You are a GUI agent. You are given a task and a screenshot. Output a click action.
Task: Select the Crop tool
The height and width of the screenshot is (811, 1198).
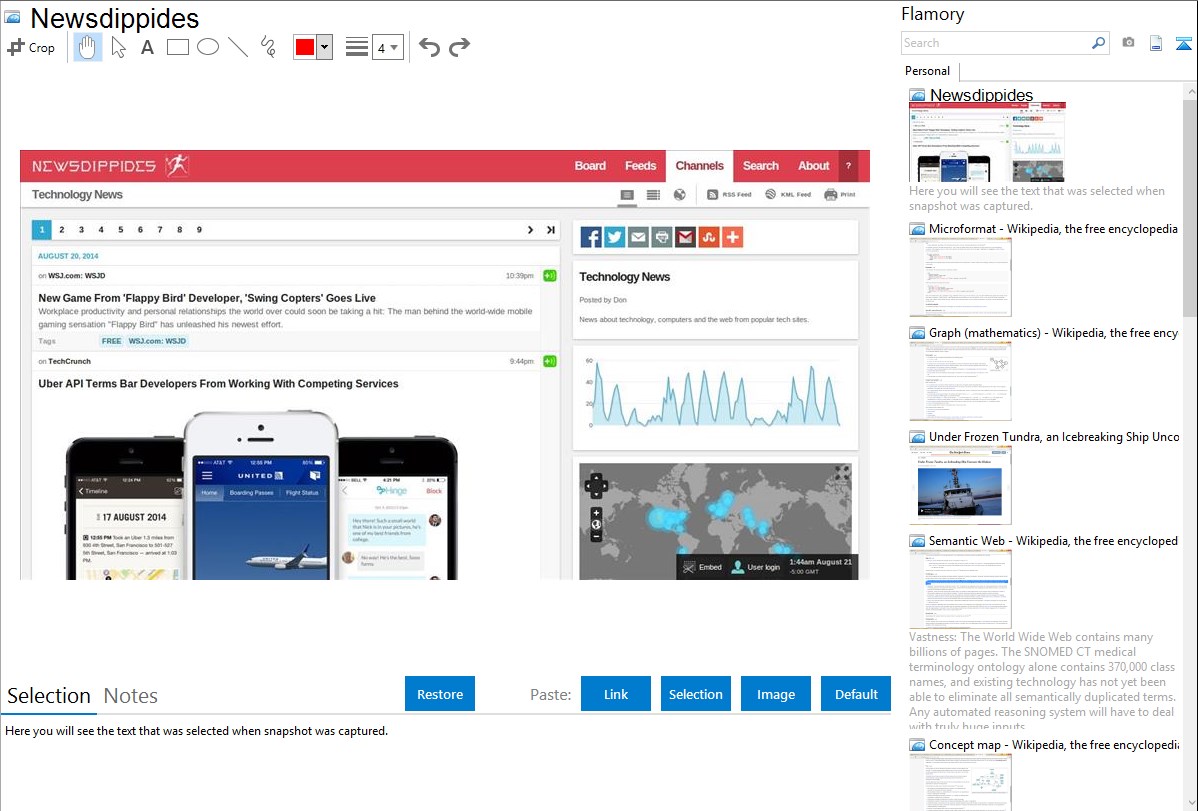click(31, 47)
